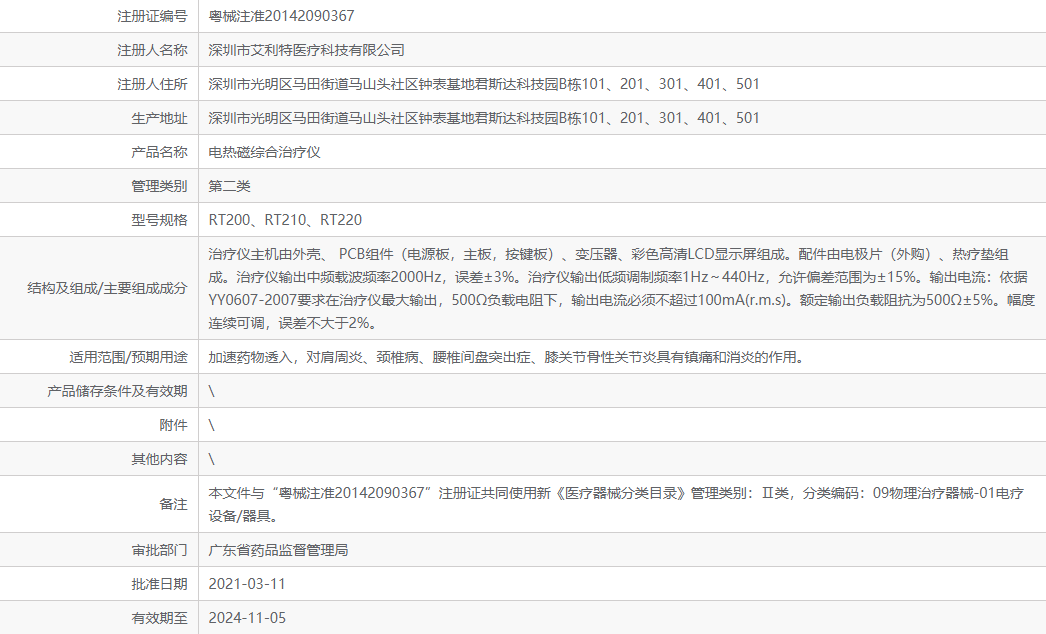The height and width of the screenshot is (634, 1046).
Task: Click approval department 广东省药品监督管理局
Action: [x=281, y=549]
